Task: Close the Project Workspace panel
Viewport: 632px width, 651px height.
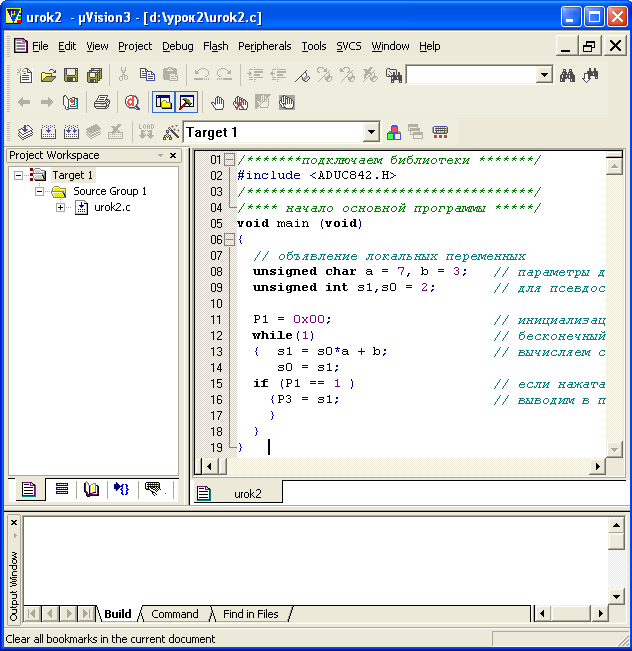Action: point(172,156)
